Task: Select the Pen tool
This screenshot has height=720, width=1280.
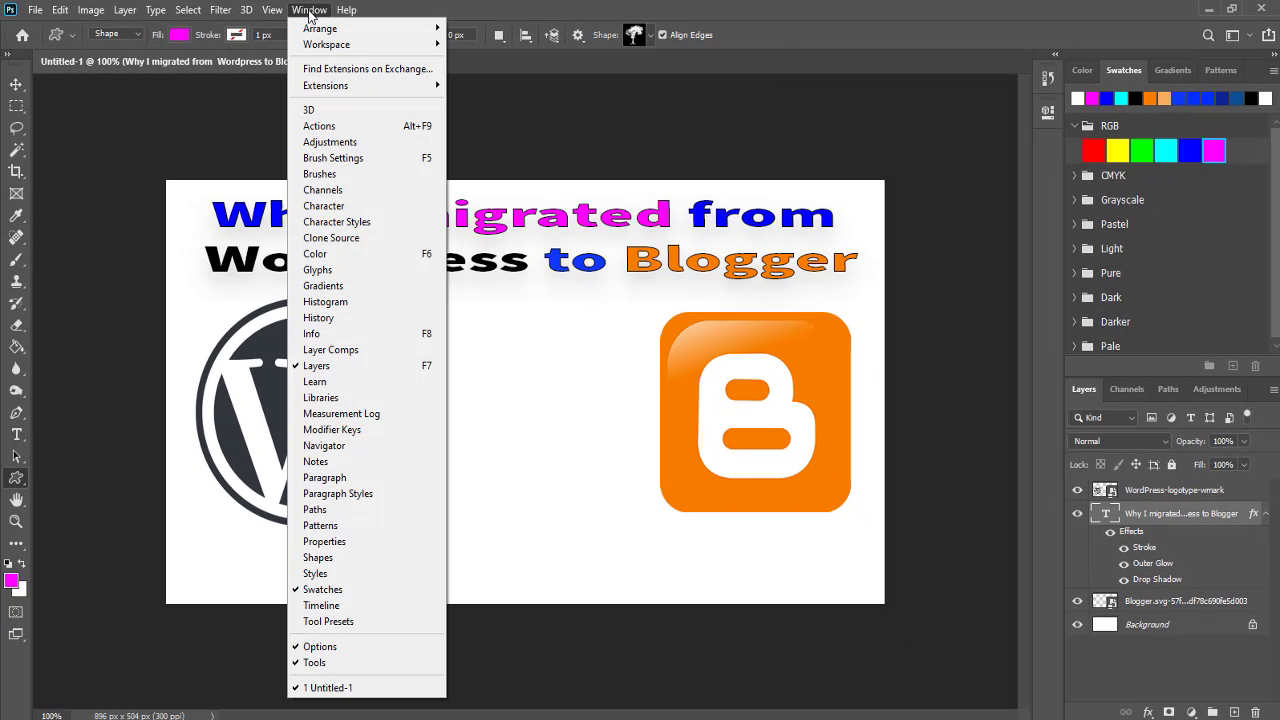Action: [x=16, y=413]
